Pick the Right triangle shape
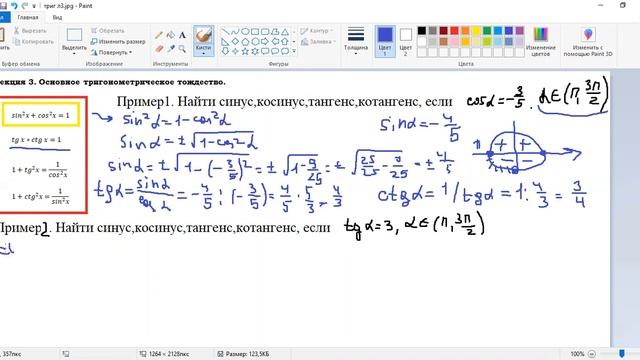This screenshot has width=640, height=360. (x=225, y=42)
